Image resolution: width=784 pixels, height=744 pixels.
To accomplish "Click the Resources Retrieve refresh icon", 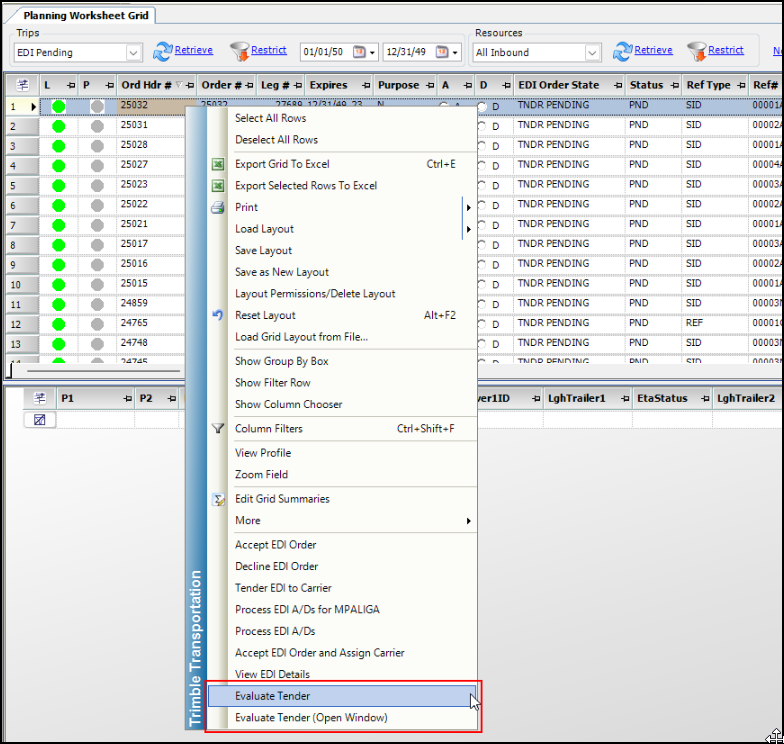I will [x=622, y=52].
